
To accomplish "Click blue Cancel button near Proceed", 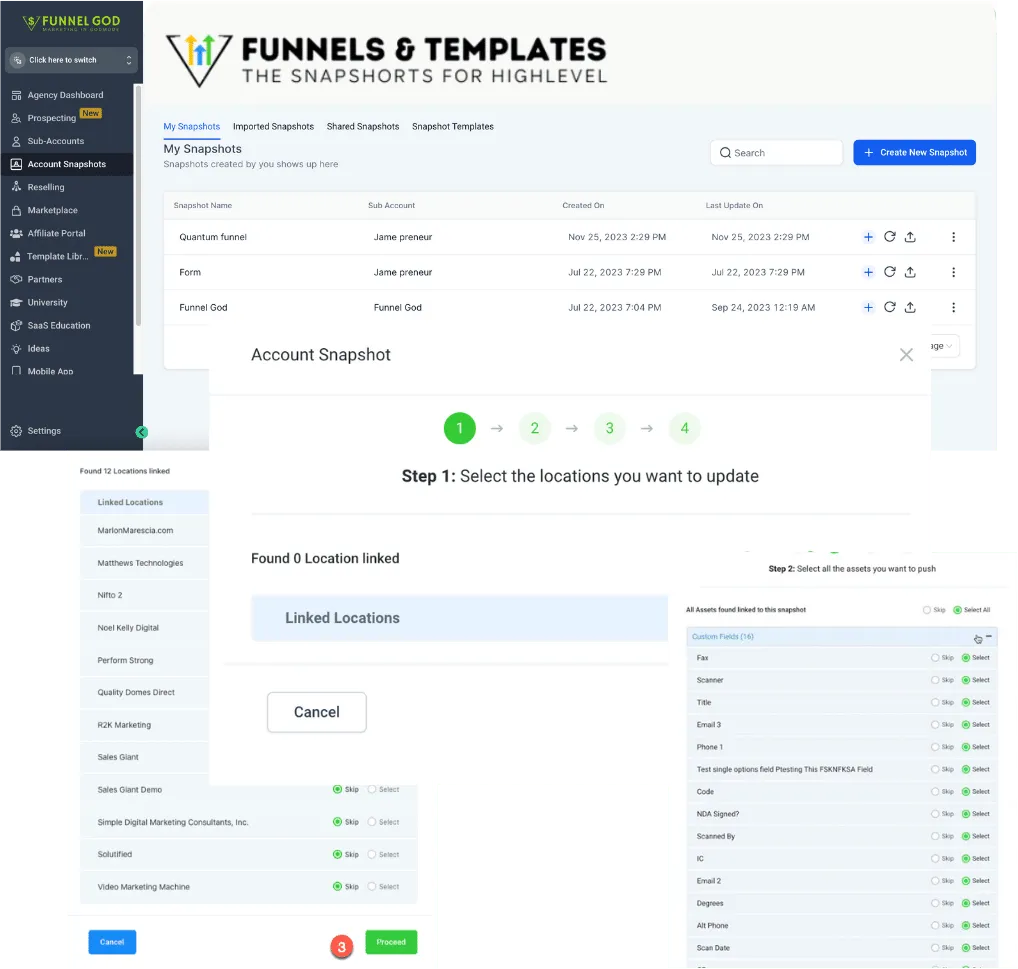I will pos(112,942).
